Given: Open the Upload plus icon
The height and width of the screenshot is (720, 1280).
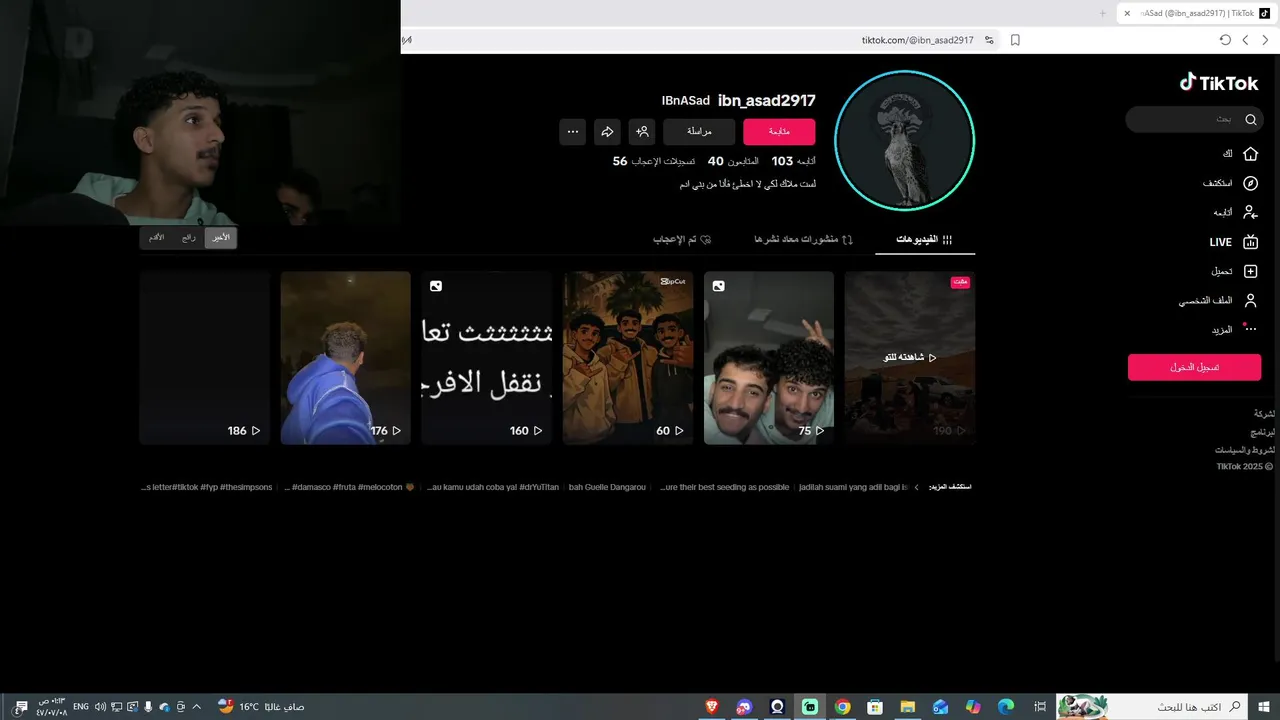Looking at the screenshot, I should (x=1249, y=271).
